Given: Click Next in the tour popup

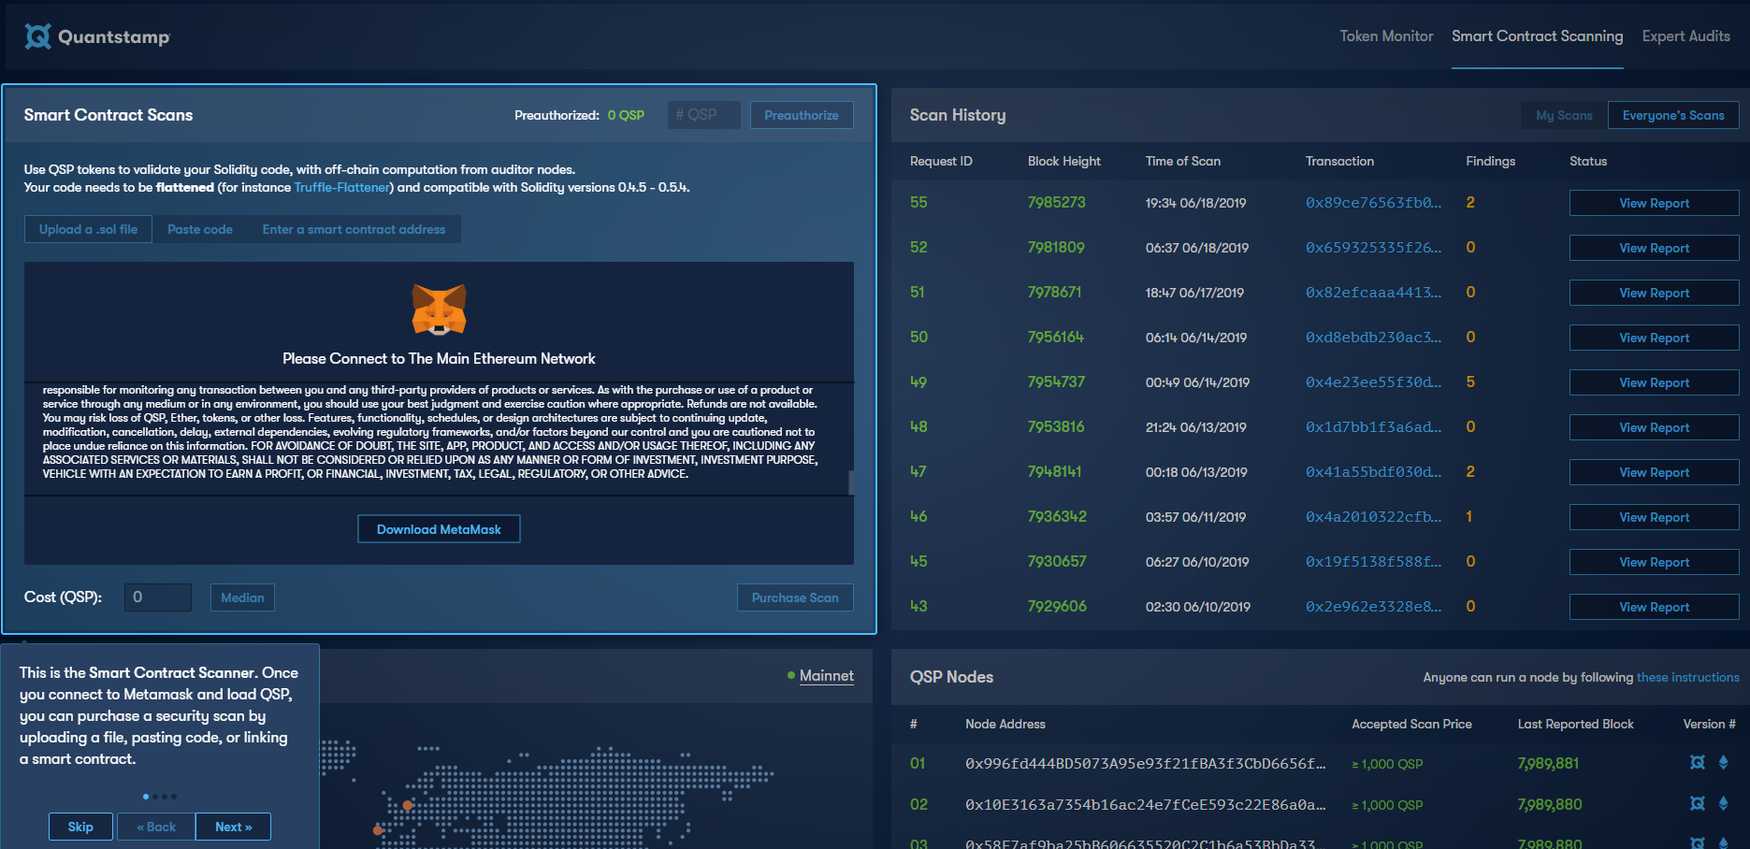Looking at the screenshot, I should click(233, 827).
